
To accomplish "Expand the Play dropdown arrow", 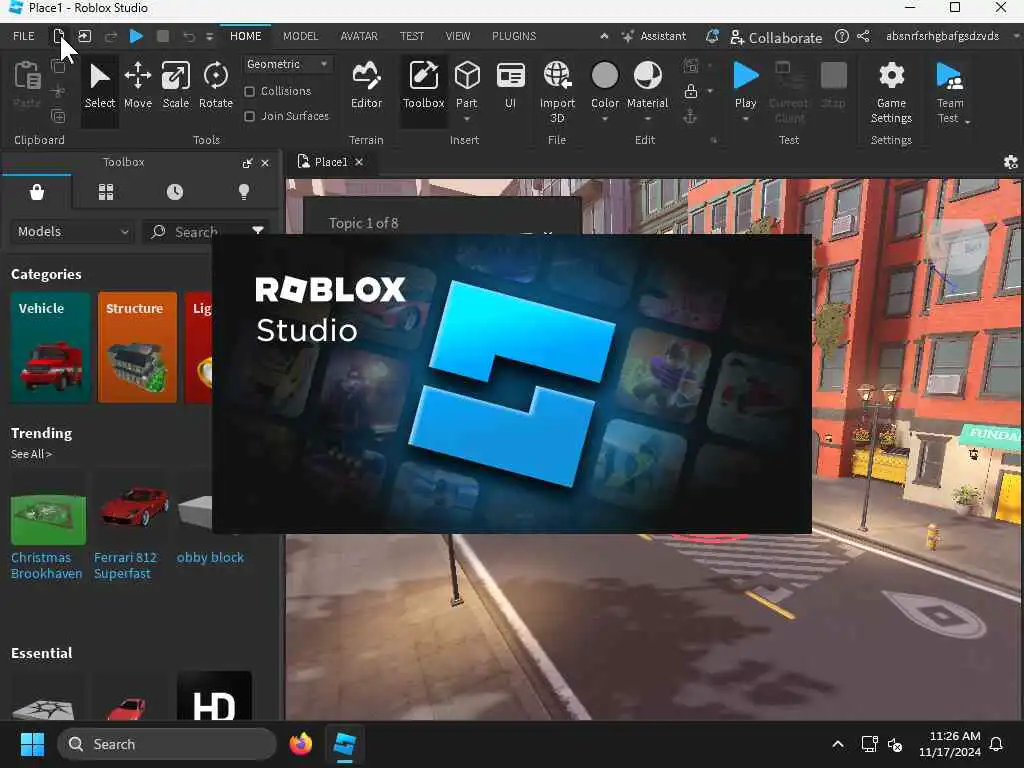I will click(745, 120).
